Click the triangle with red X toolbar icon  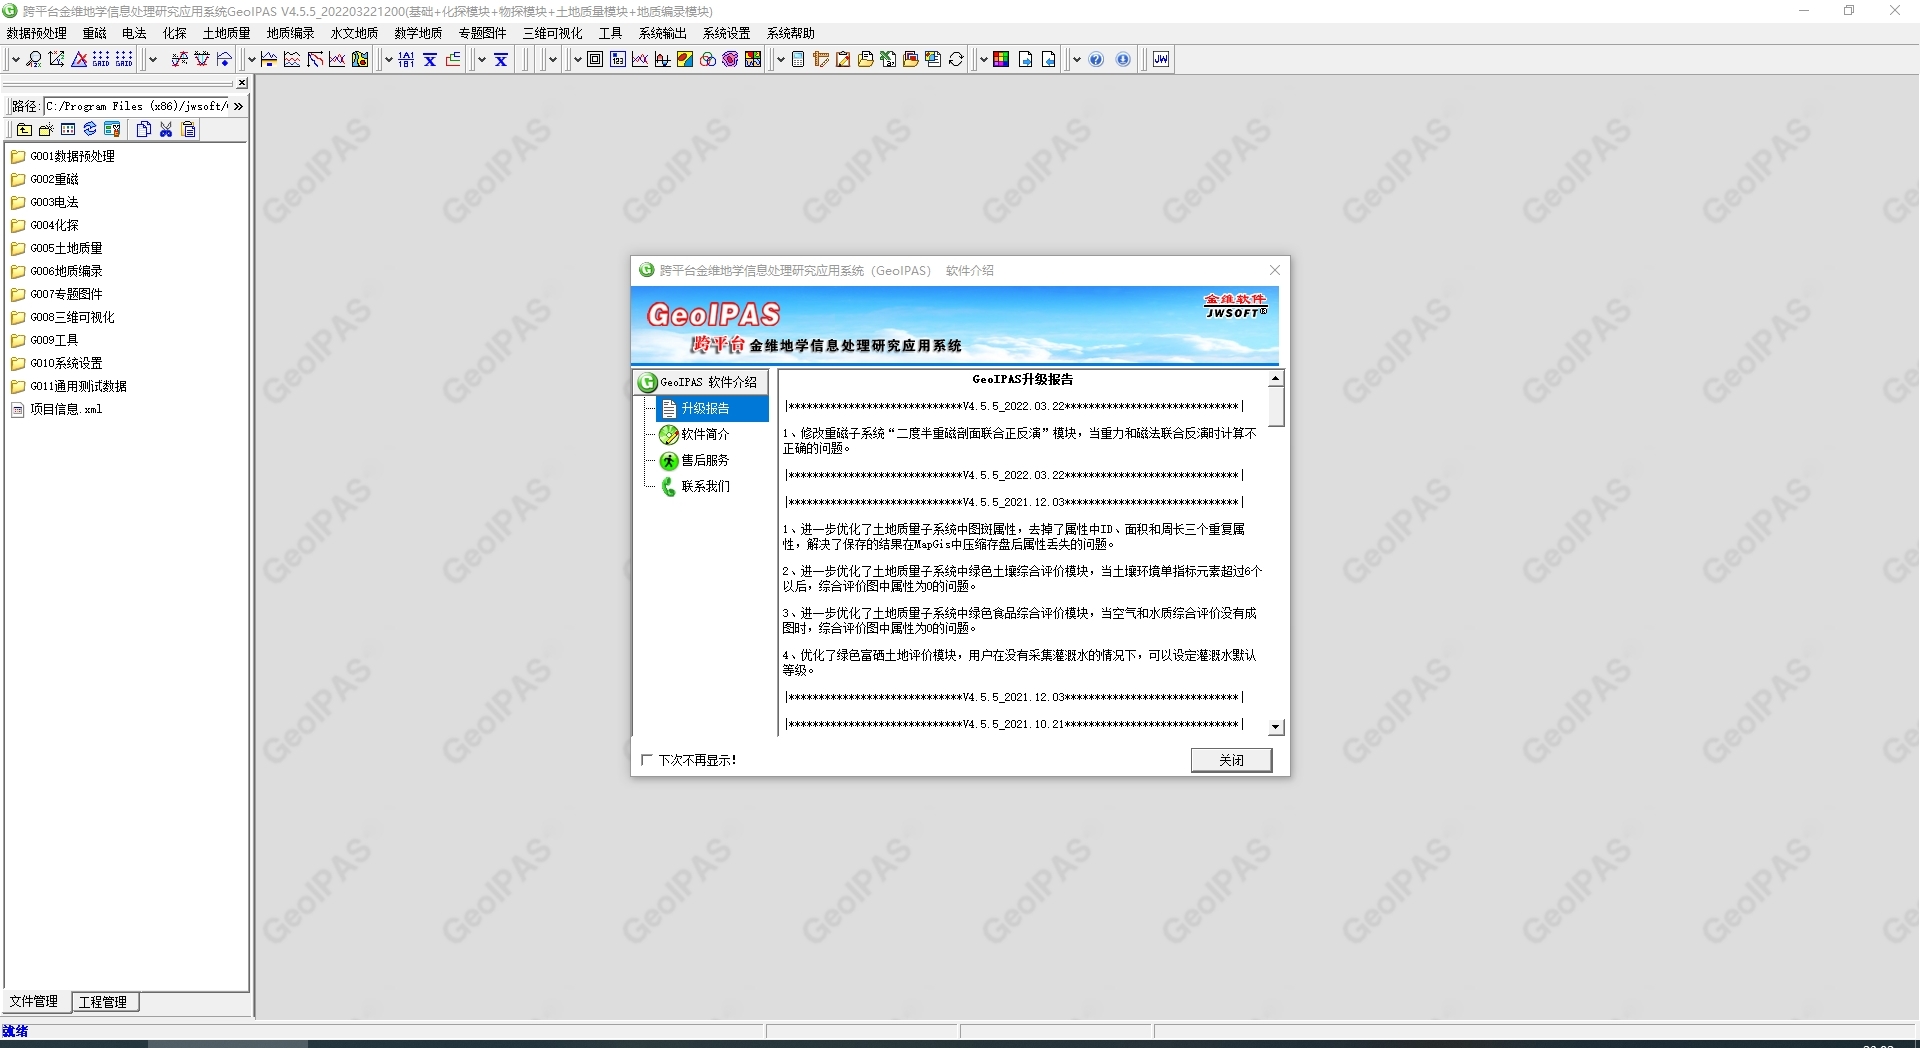tap(79, 60)
